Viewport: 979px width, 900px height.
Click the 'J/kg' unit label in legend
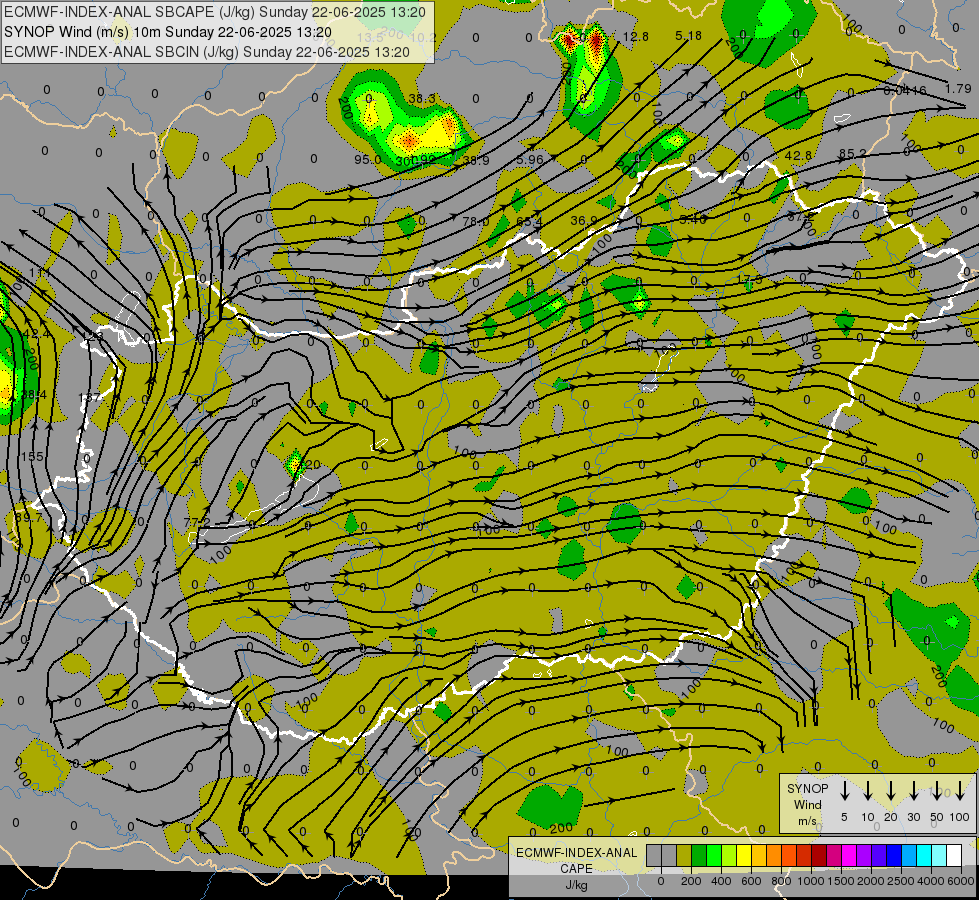click(x=576, y=885)
